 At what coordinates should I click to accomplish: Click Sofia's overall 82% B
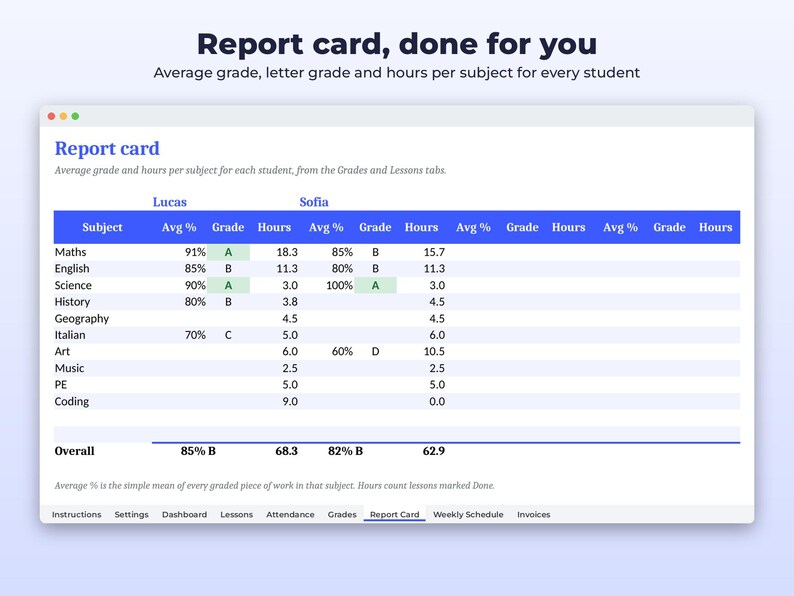tap(345, 451)
